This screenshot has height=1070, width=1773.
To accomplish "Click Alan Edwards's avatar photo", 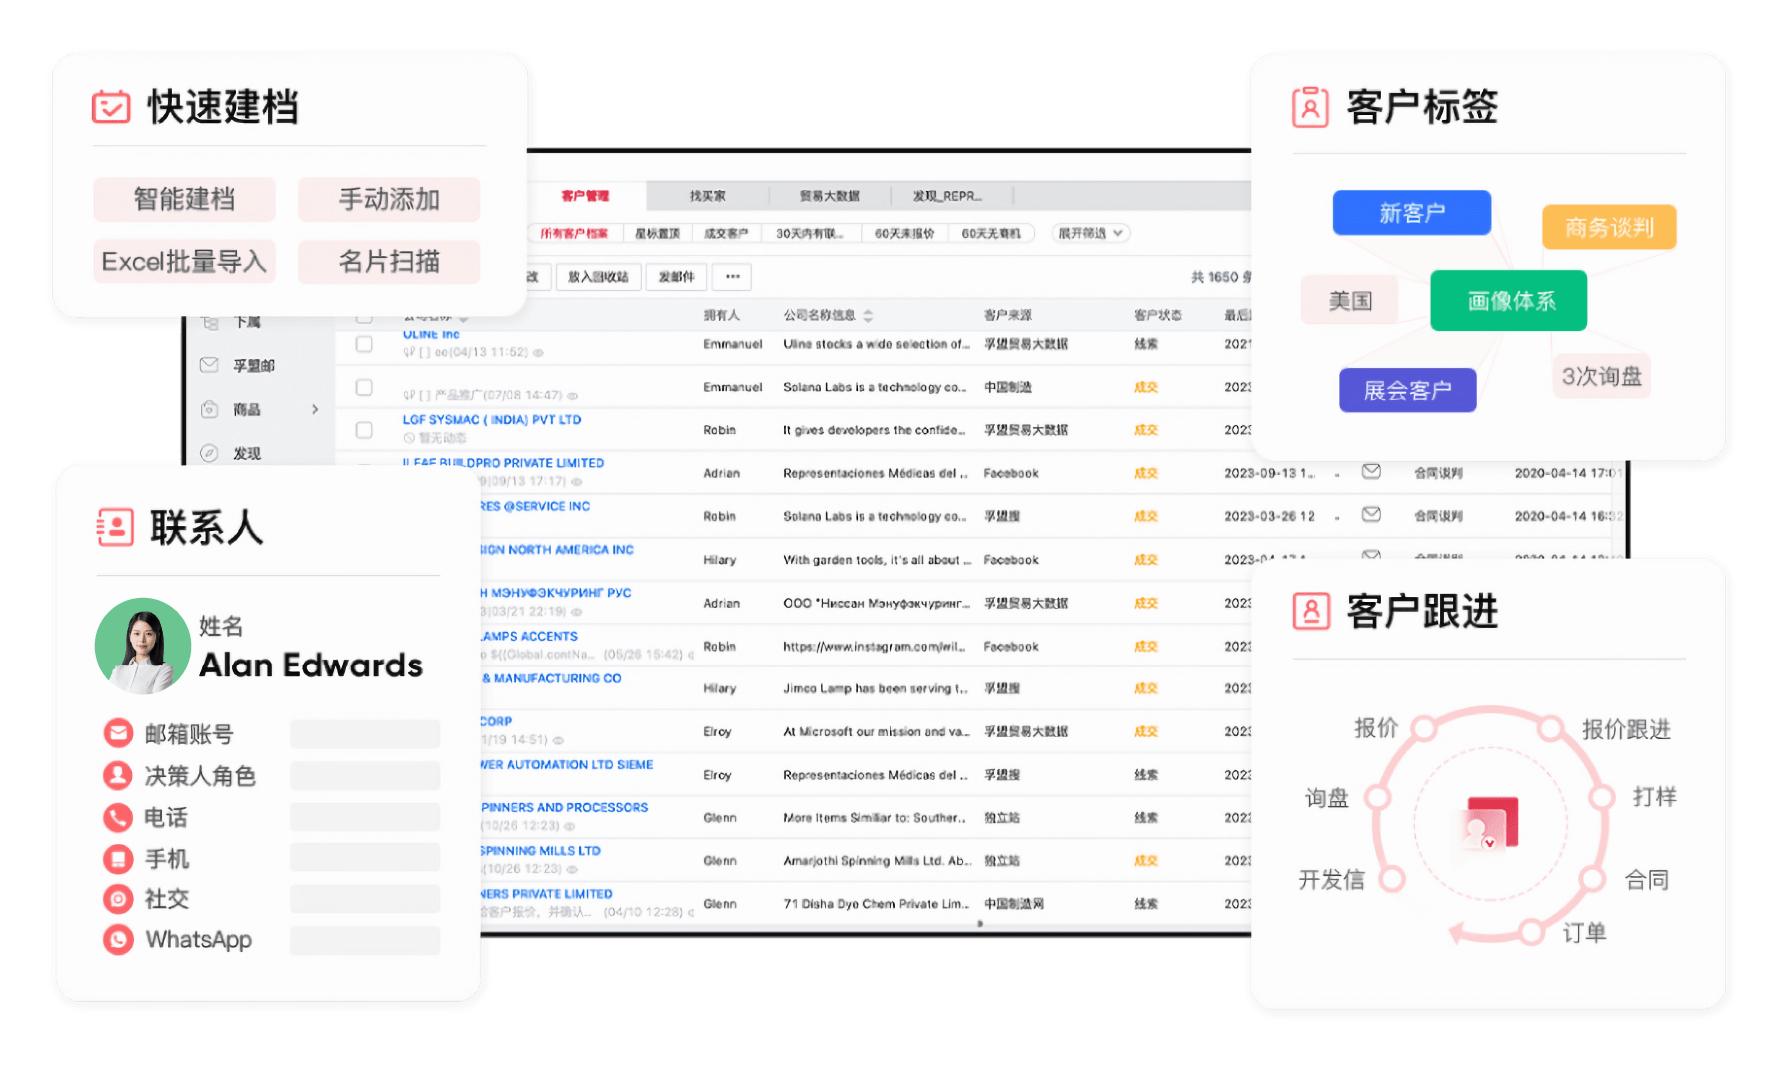I will point(143,645).
